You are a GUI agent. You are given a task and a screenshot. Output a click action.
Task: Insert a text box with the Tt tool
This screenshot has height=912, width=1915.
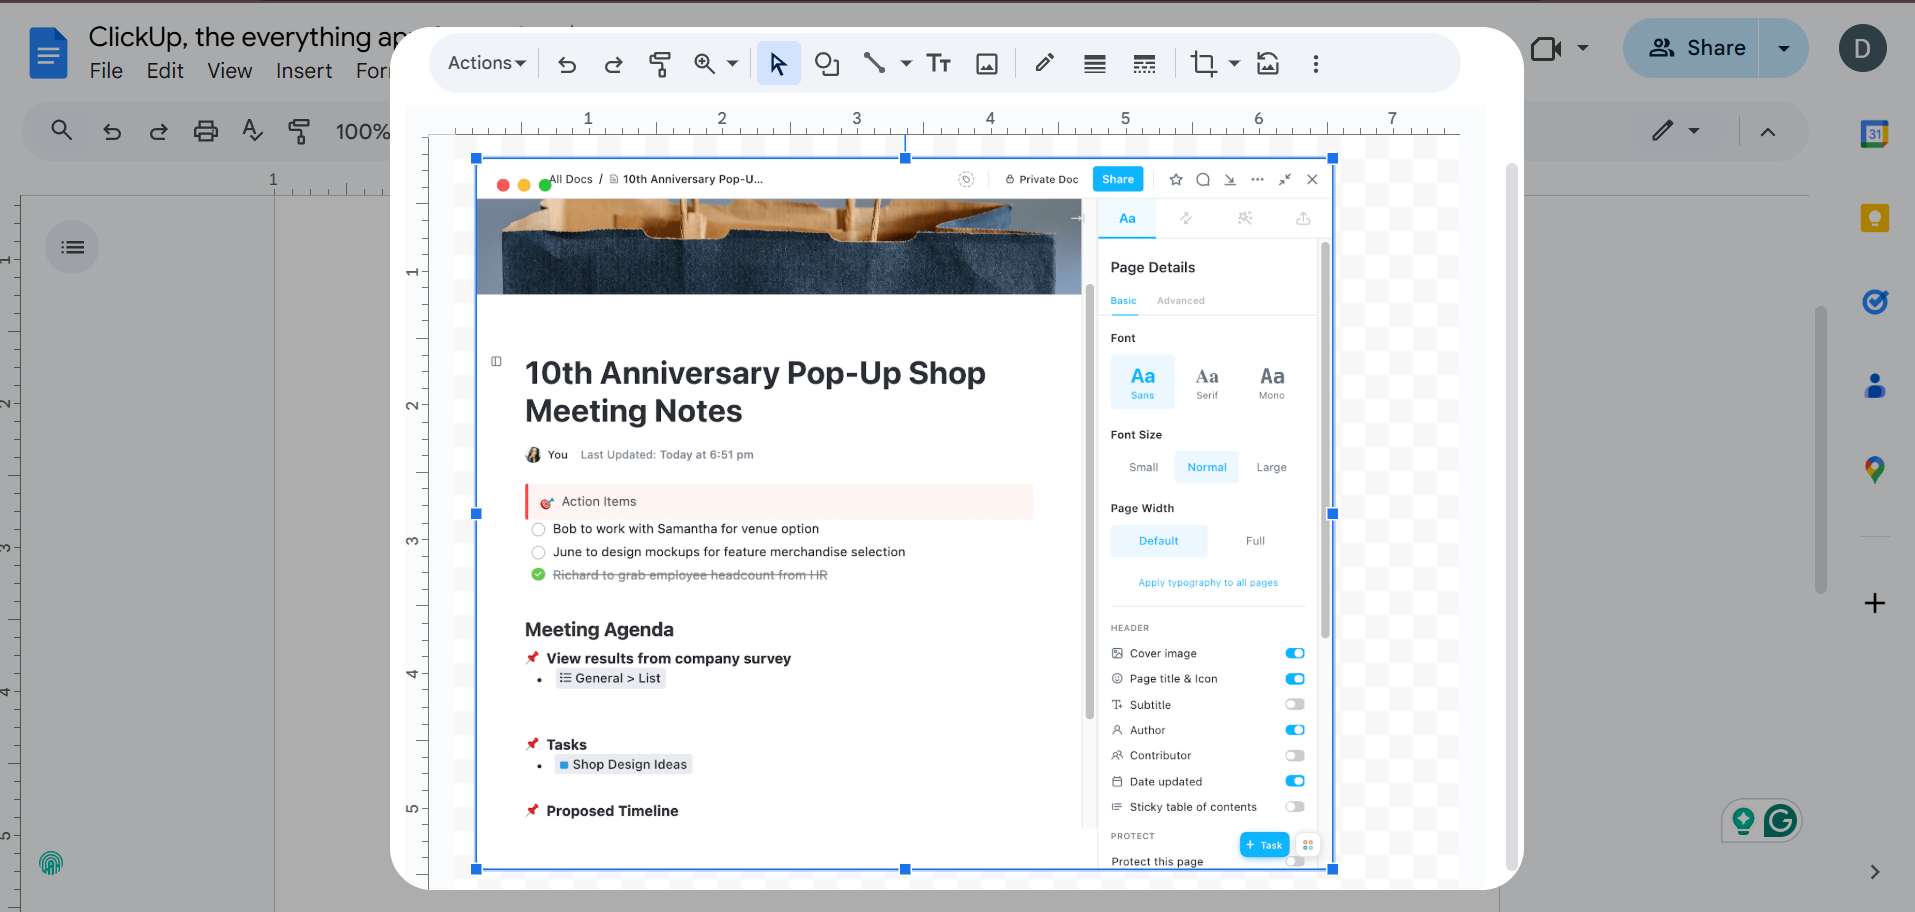pyautogui.click(x=938, y=63)
